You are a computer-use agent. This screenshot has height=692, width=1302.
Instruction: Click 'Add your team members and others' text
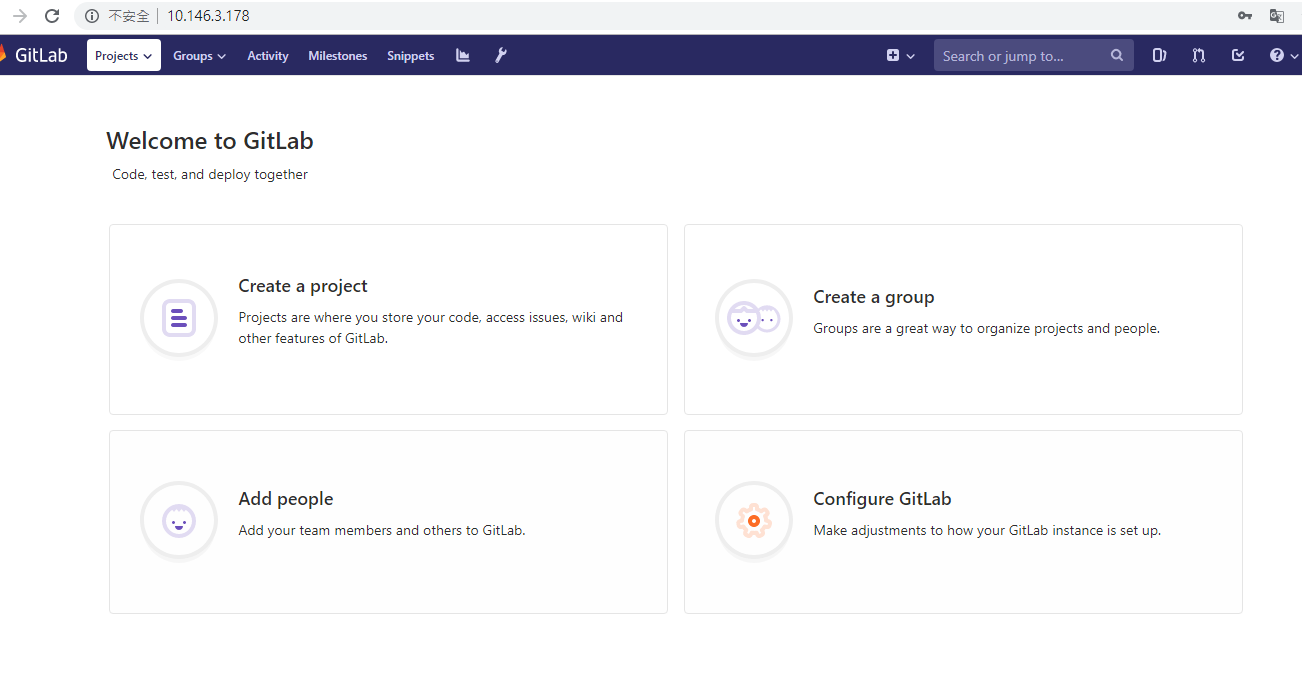point(382,530)
